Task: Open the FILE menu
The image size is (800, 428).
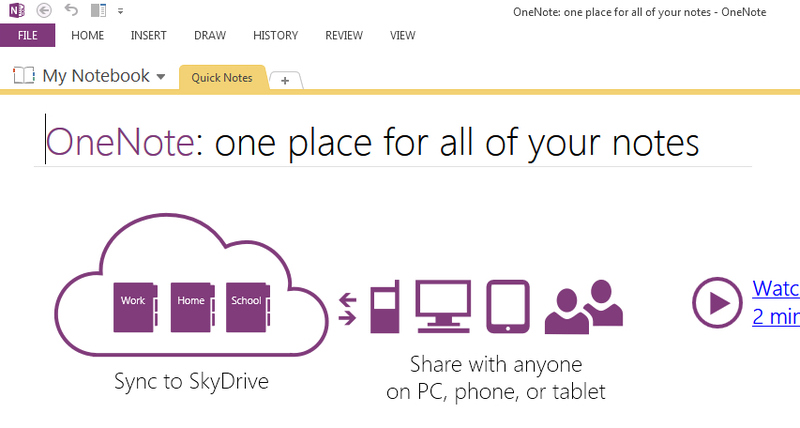Action: point(28,35)
